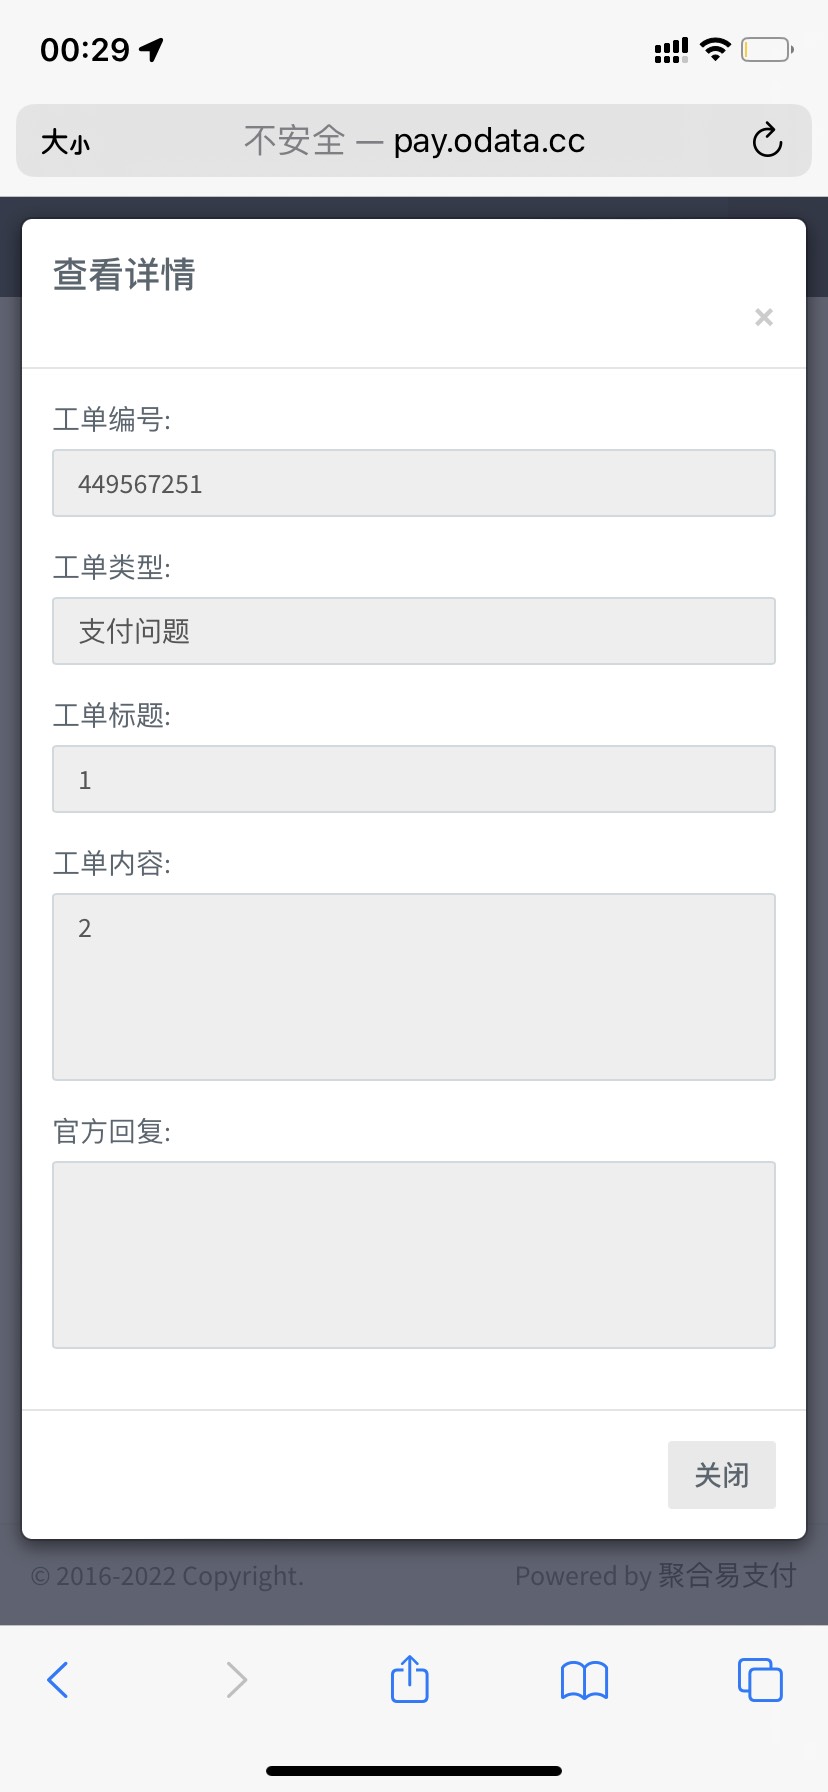Follow the 聚合易支付 footer link
Screen dimensions: 828x1792
[x=727, y=1575]
